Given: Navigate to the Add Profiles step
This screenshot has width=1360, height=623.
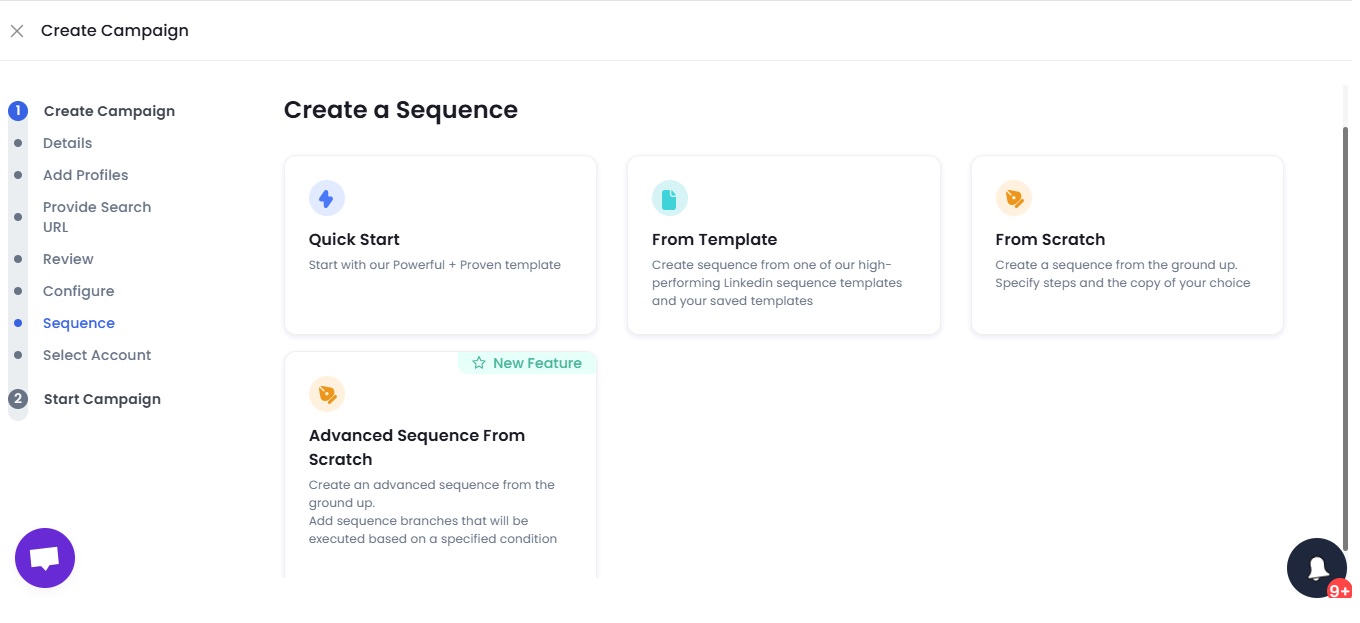Looking at the screenshot, I should point(85,174).
